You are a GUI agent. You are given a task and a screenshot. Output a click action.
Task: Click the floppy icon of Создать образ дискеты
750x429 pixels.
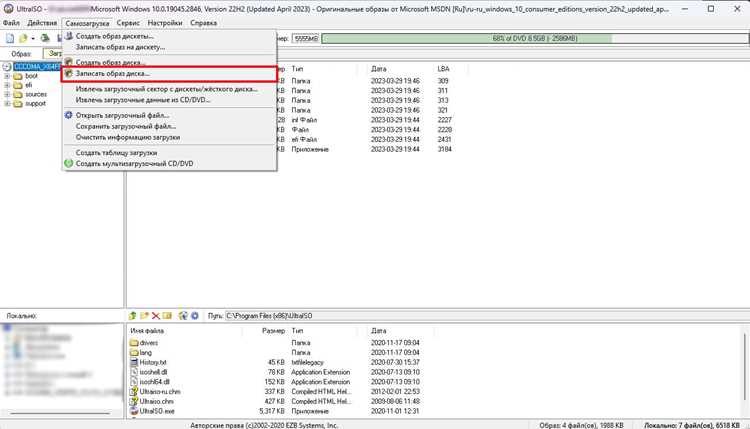(x=69, y=36)
